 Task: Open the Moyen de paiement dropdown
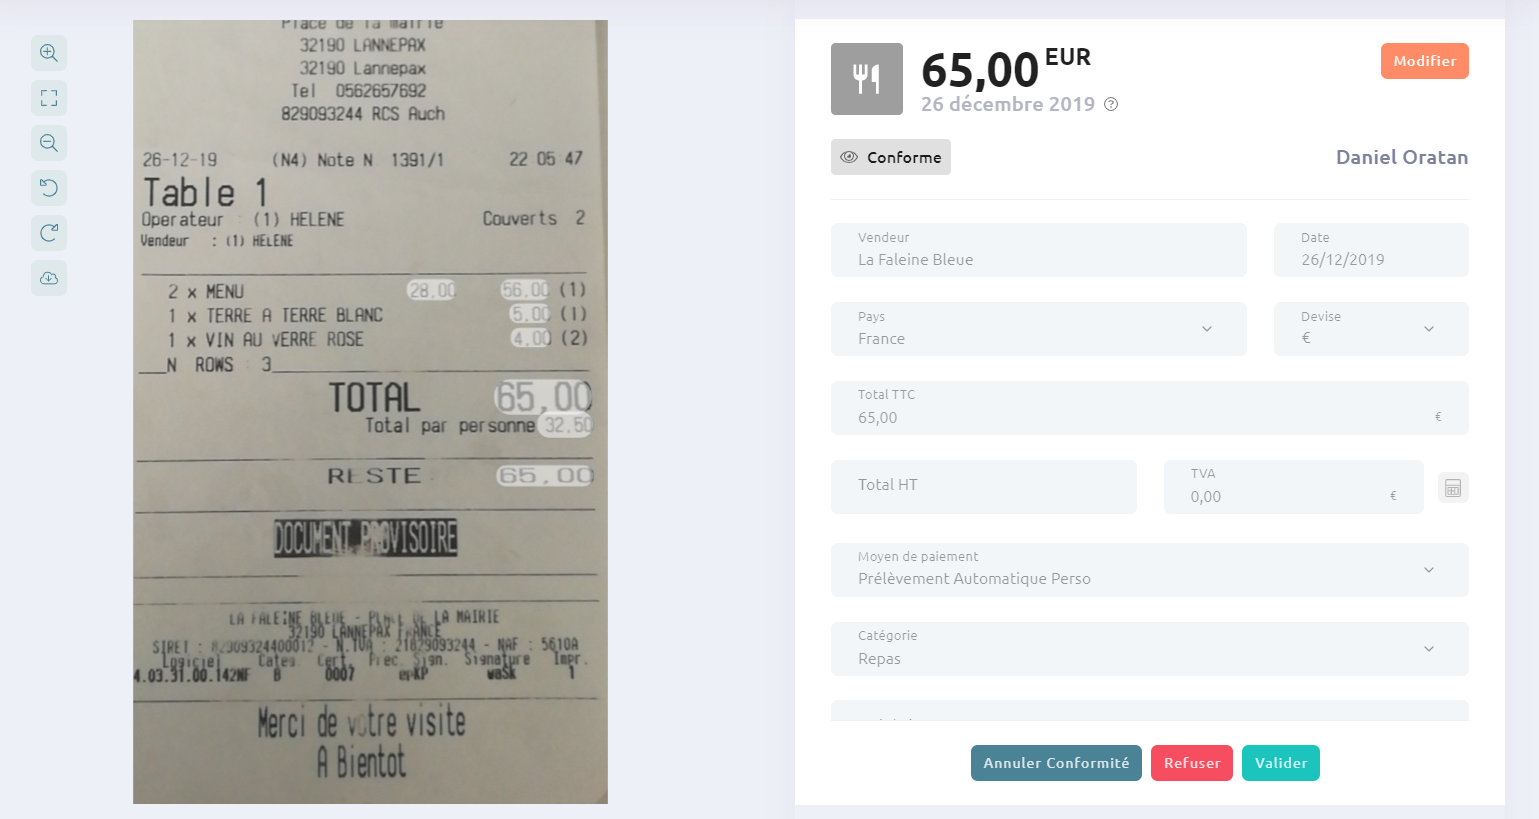(x=1150, y=570)
